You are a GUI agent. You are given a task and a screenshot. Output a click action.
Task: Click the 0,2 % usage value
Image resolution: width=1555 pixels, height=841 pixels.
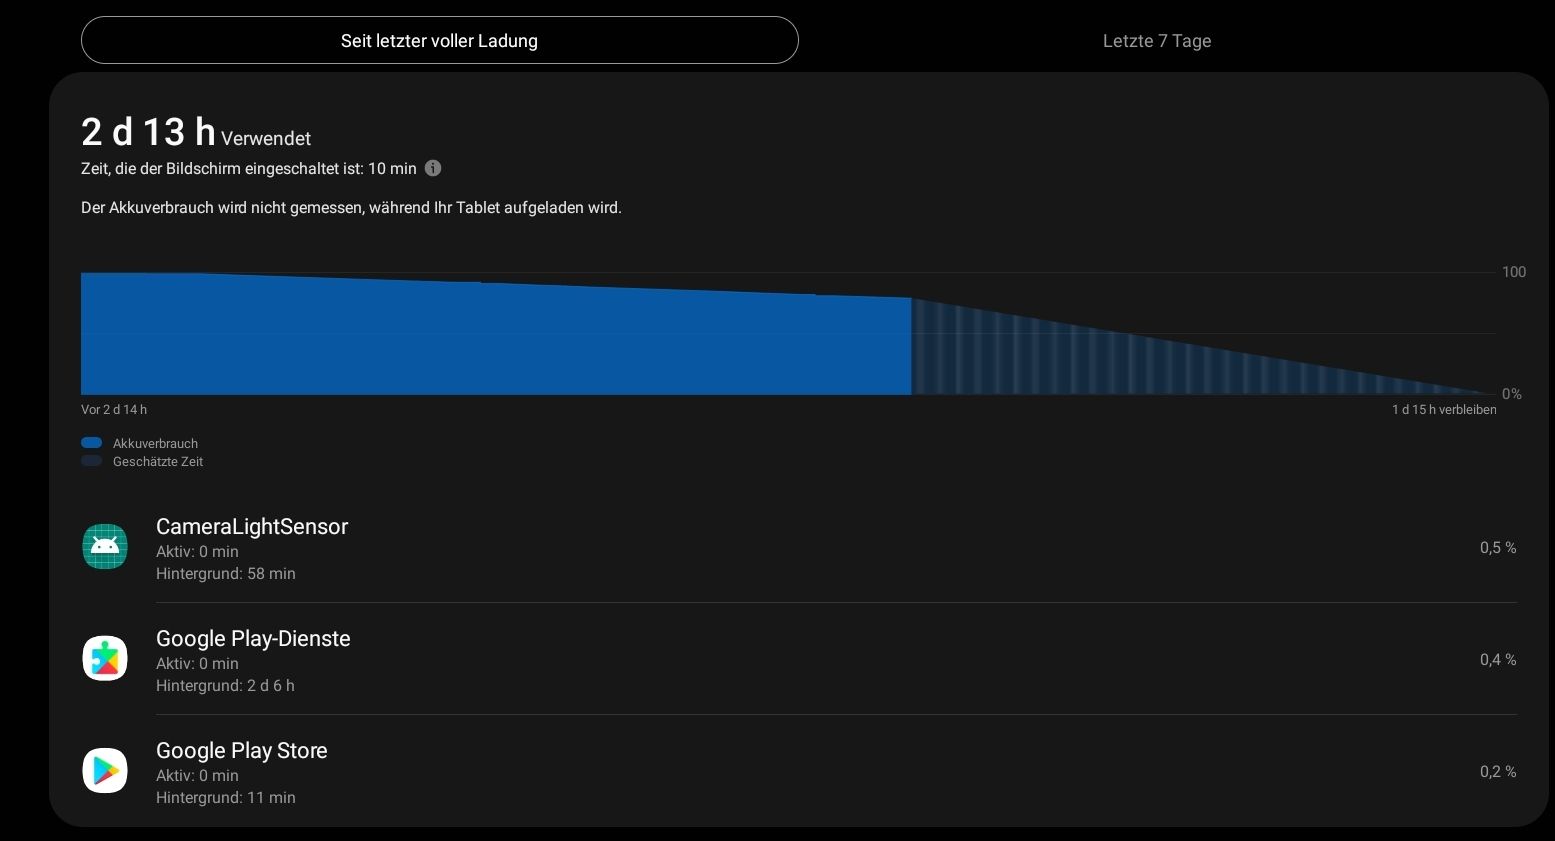point(1497,772)
